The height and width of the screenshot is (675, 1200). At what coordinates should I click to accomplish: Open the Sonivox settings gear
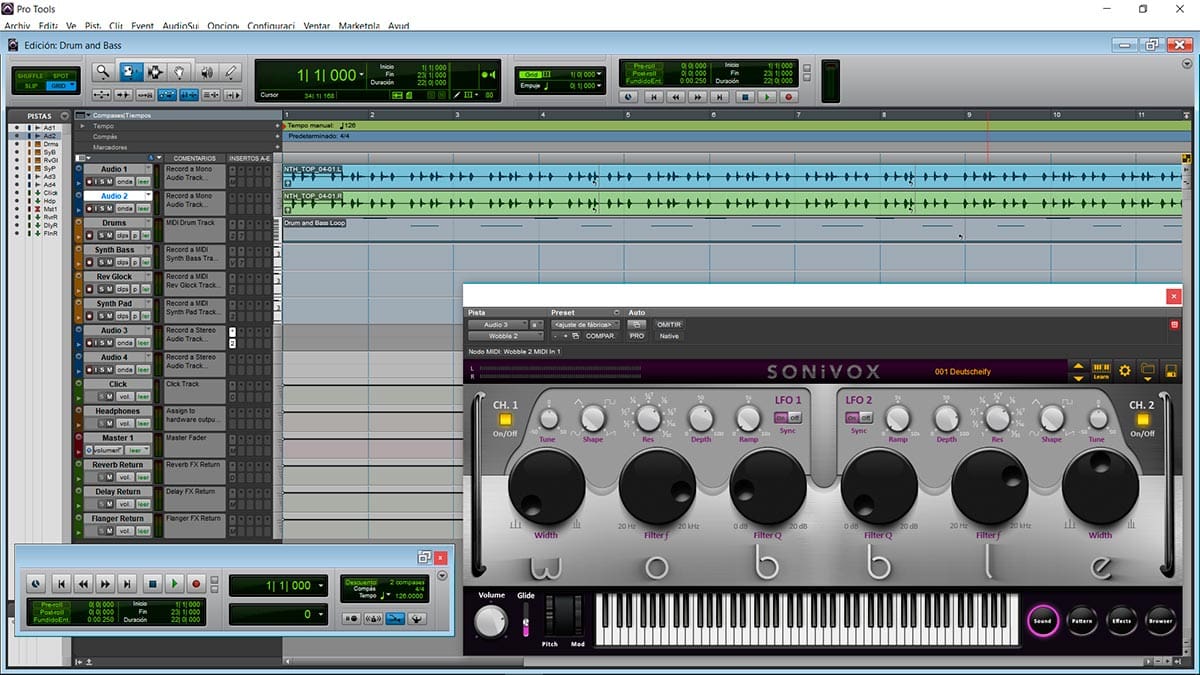click(x=1125, y=371)
